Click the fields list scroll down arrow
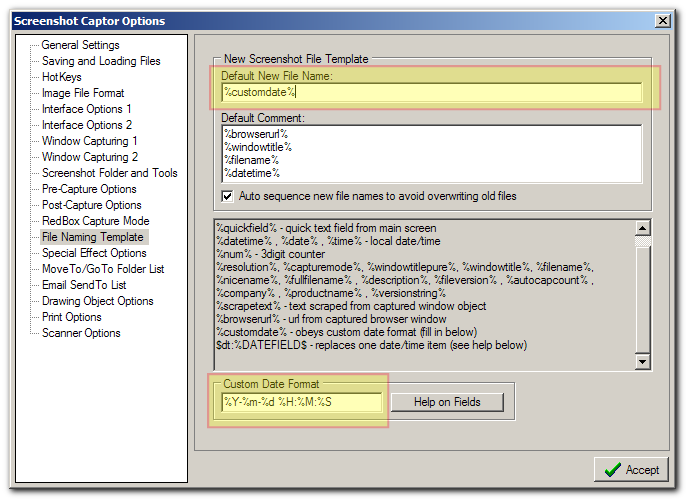 [x=643, y=362]
